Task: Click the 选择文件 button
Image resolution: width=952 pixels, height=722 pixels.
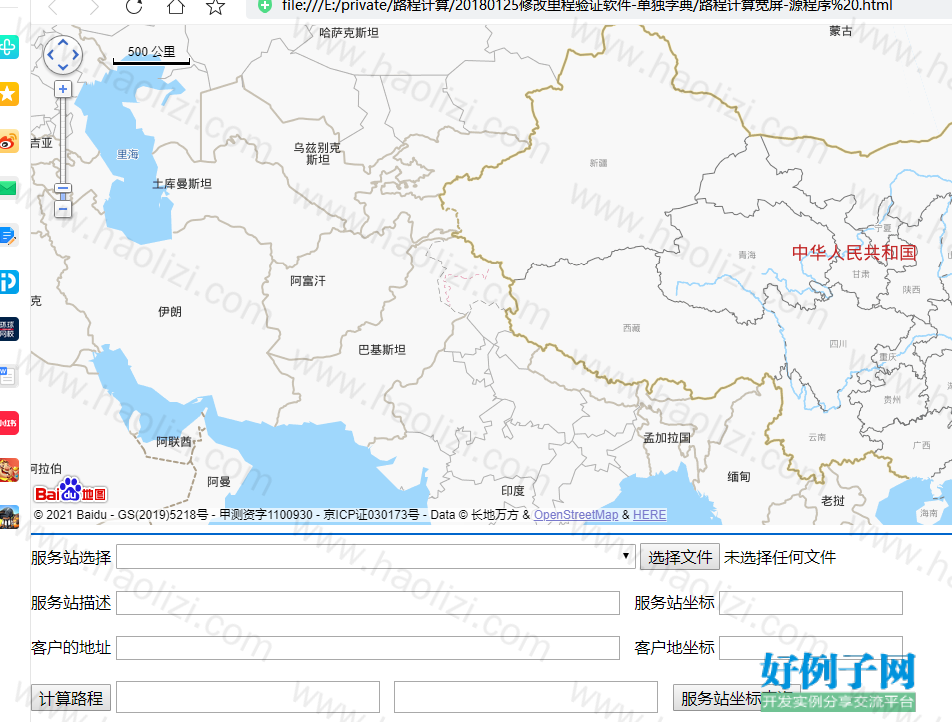Action: (x=679, y=557)
